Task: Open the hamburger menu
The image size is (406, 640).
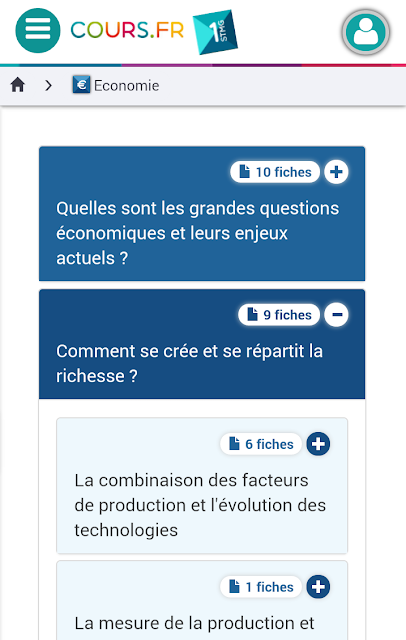Action: [38, 31]
